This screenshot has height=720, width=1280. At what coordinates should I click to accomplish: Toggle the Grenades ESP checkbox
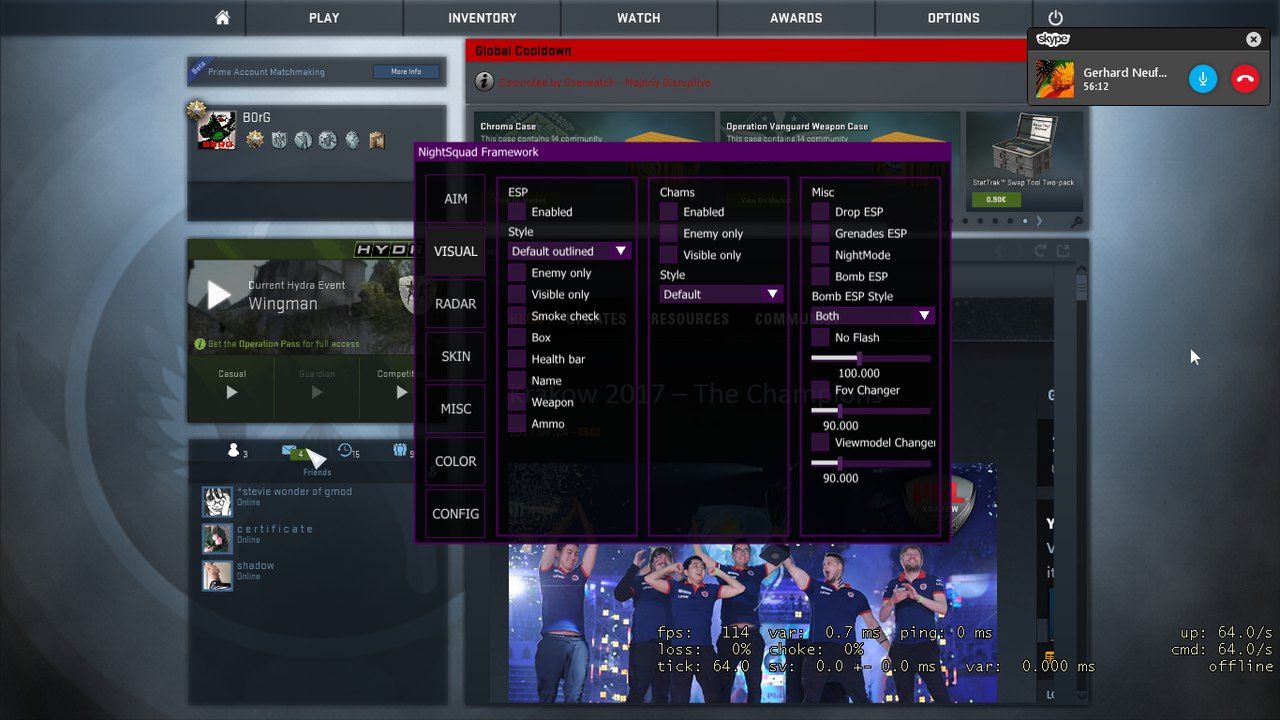(820, 233)
